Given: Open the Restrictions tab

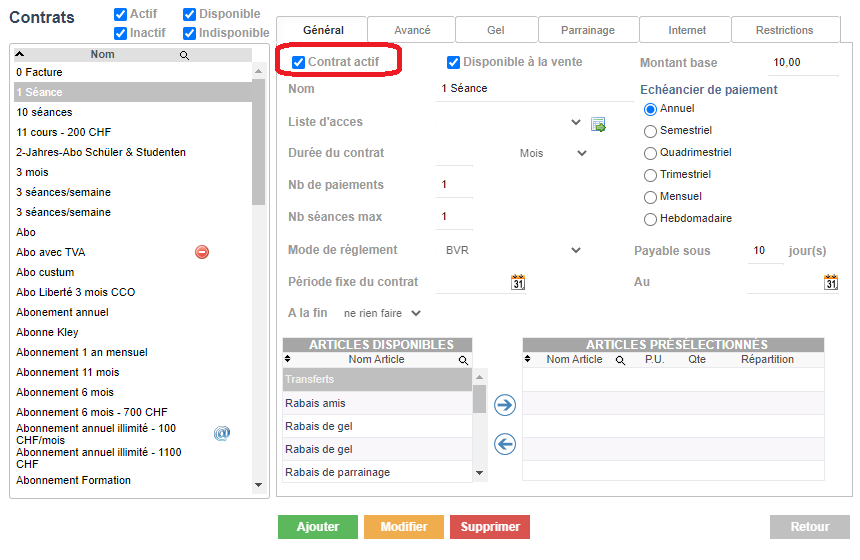Looking at the screenshot, I should coord(784,30).
